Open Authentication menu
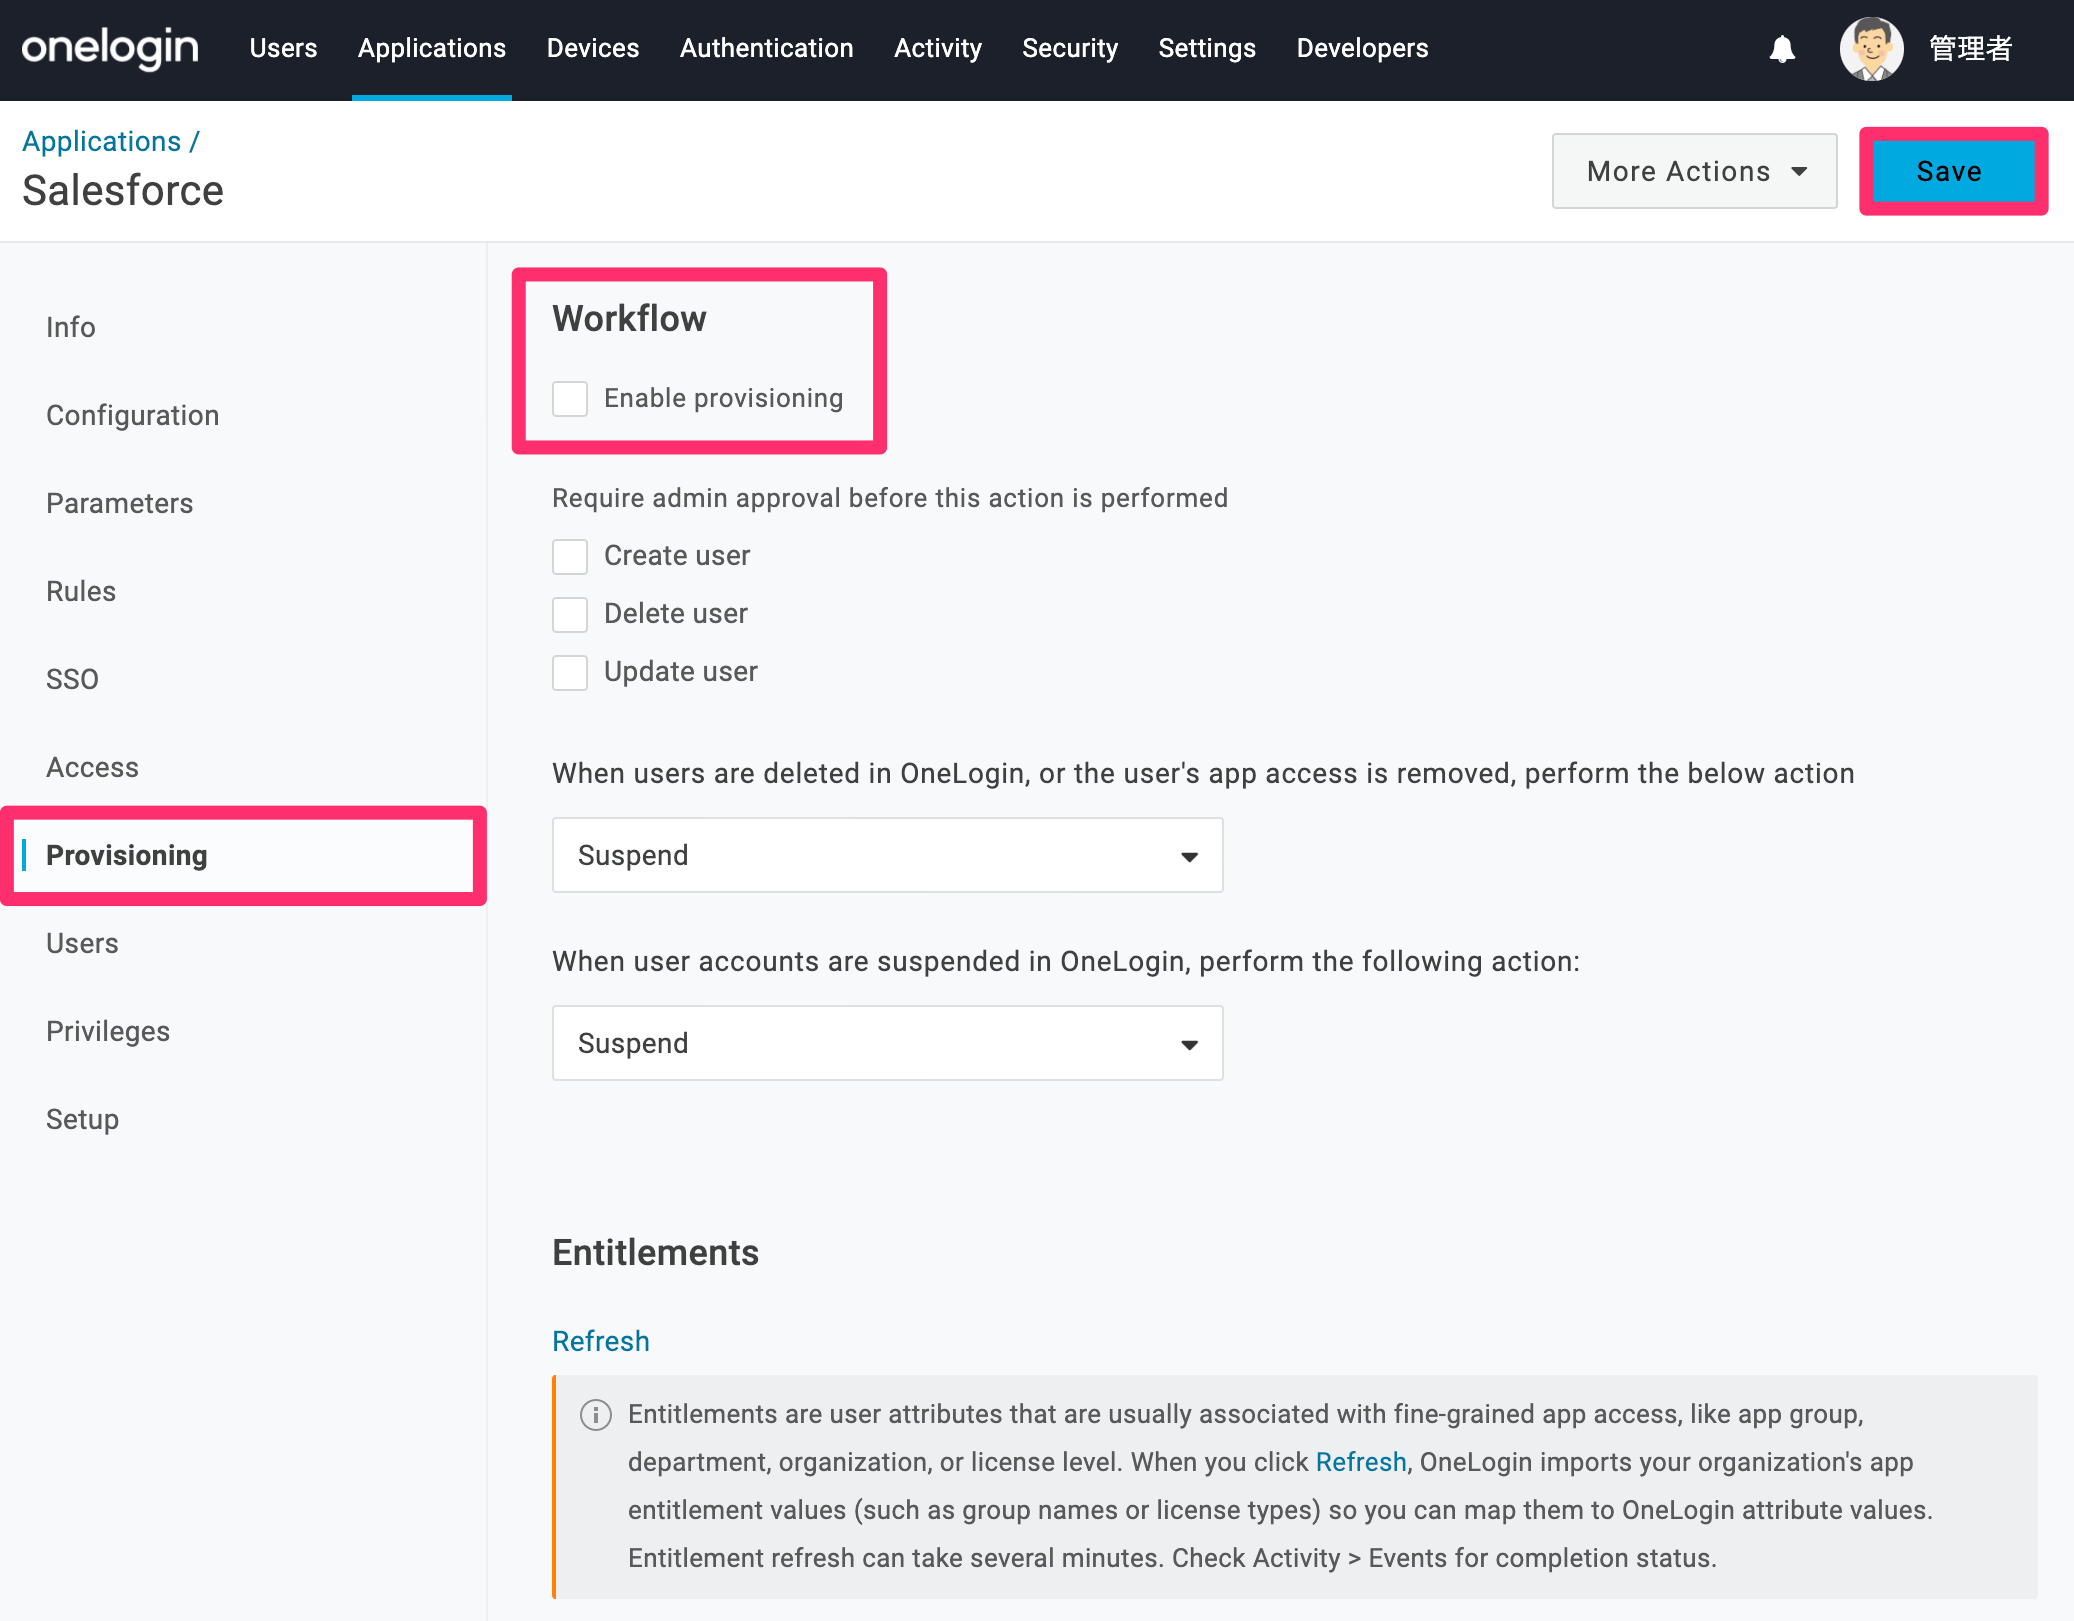The width and height of the screenshot is (2074, 1621). [x=767, y=48]
